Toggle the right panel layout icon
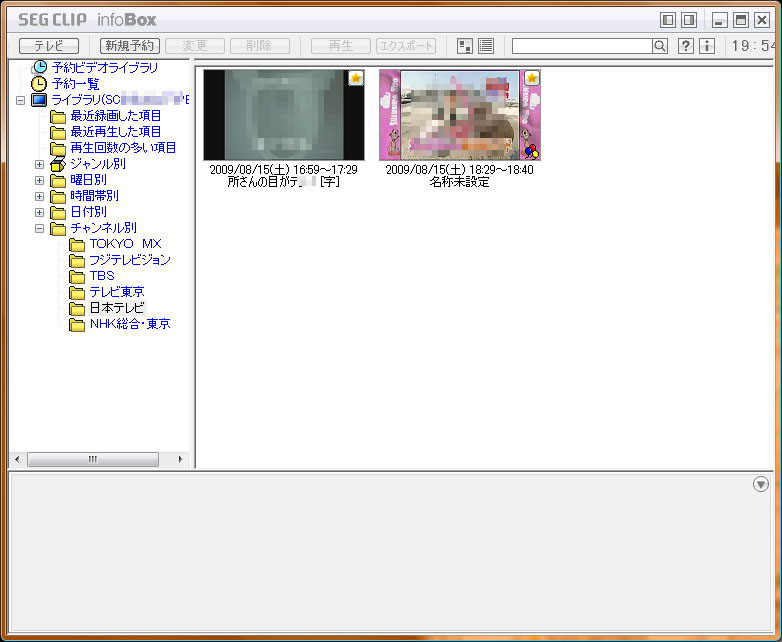This screenshot has height=642, width=782. [x=689, y=20]
